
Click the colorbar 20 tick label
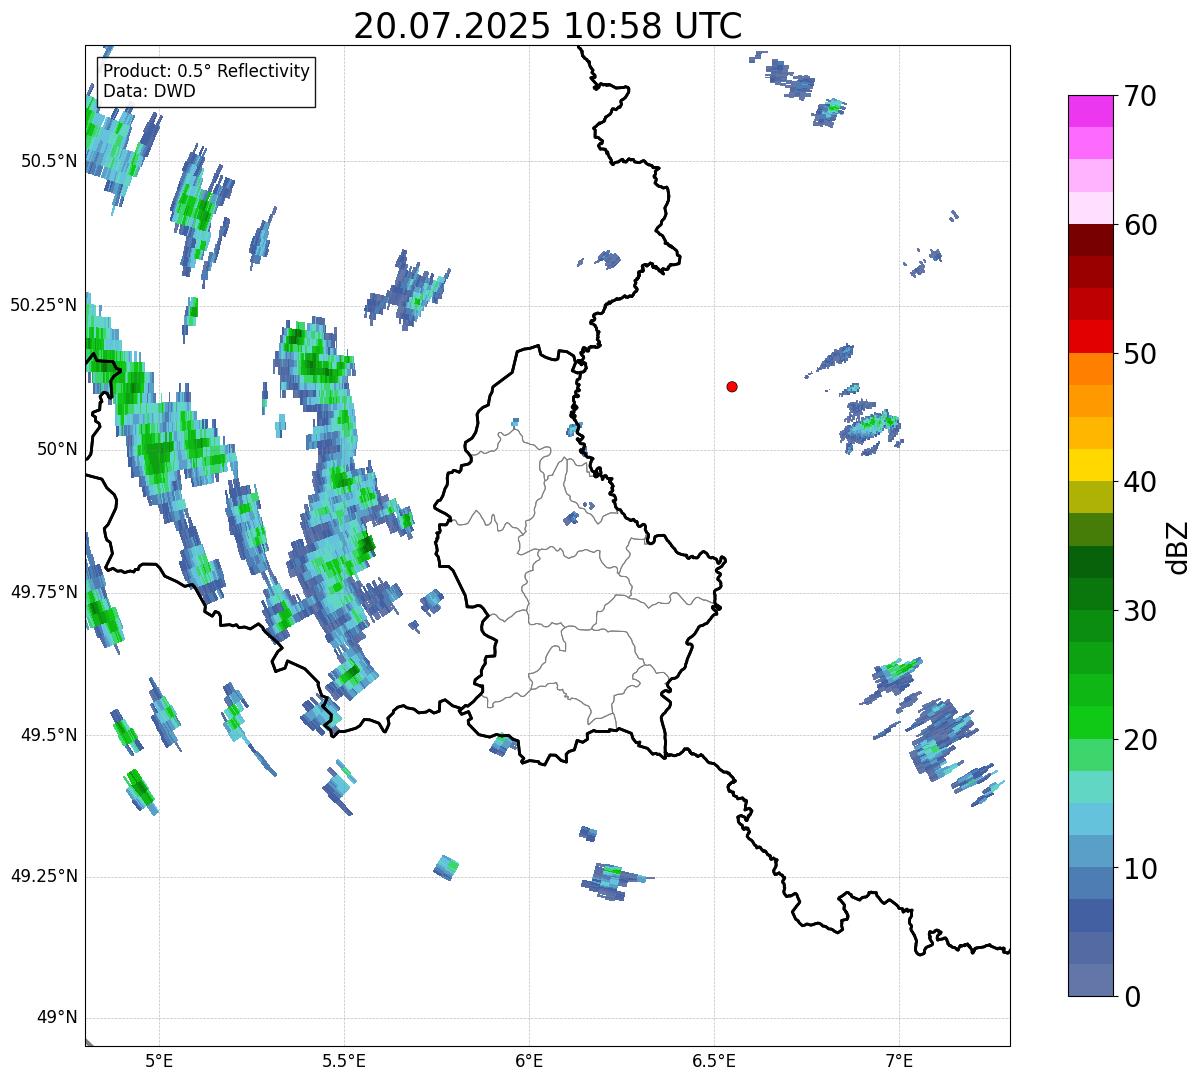tap(1140, 740)
